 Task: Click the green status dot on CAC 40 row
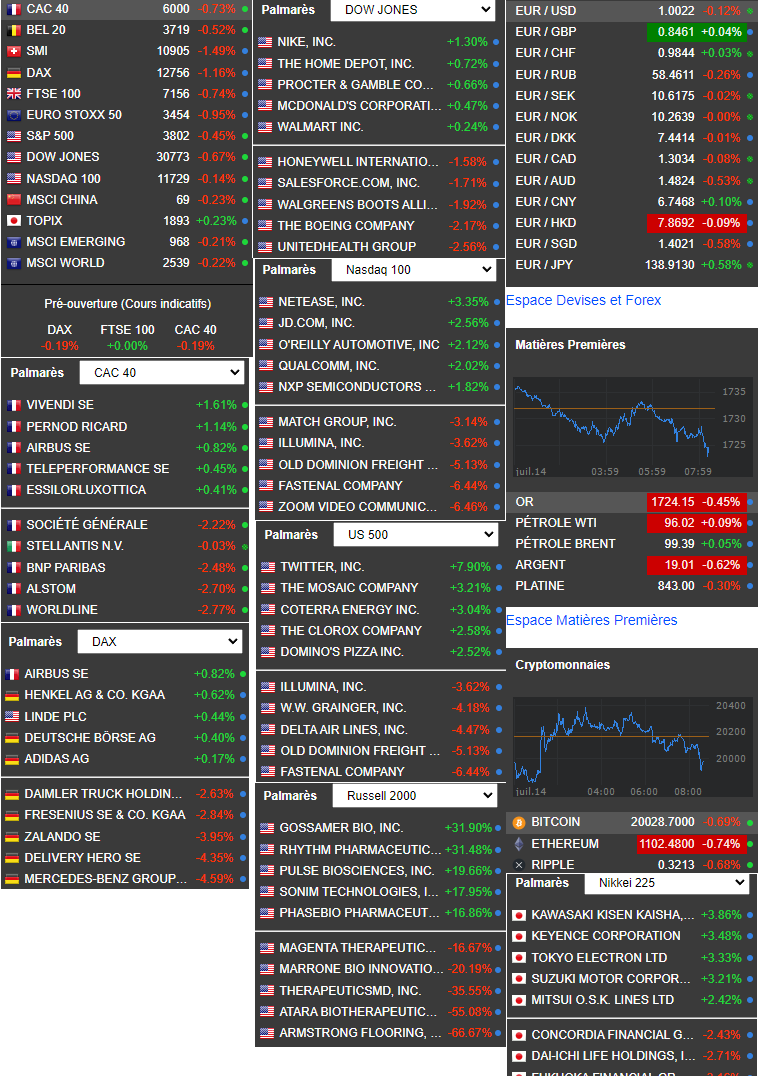(x=245, y=9)
